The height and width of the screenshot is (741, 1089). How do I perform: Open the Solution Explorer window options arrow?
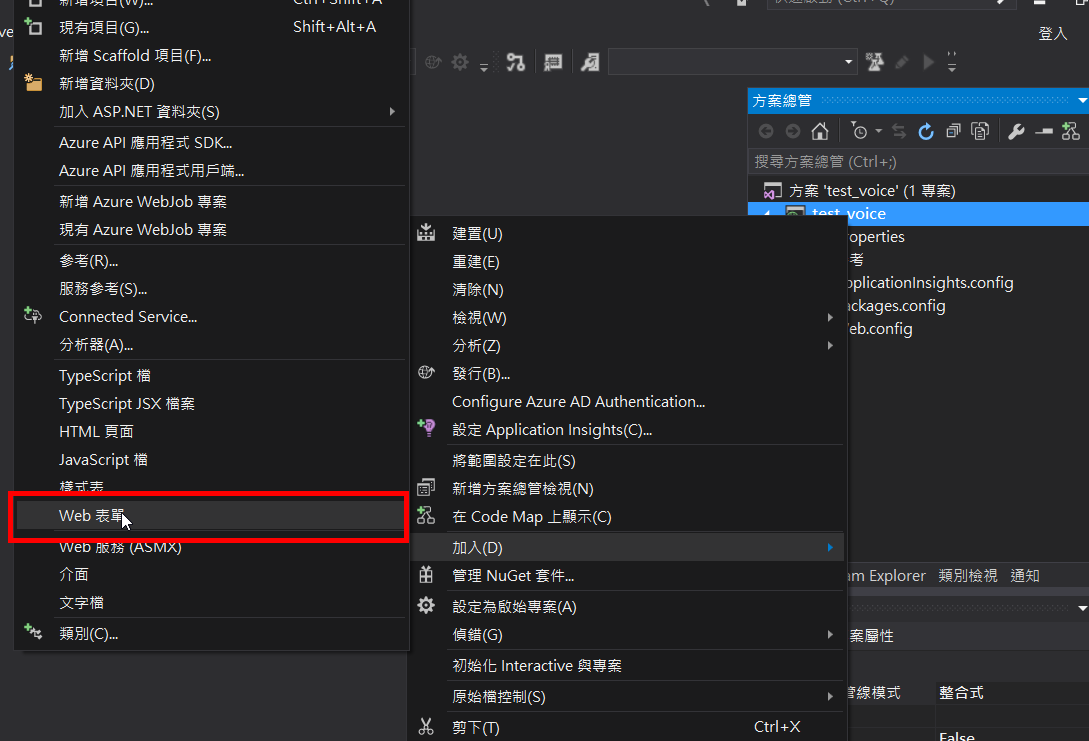(x=1082, y=101)
